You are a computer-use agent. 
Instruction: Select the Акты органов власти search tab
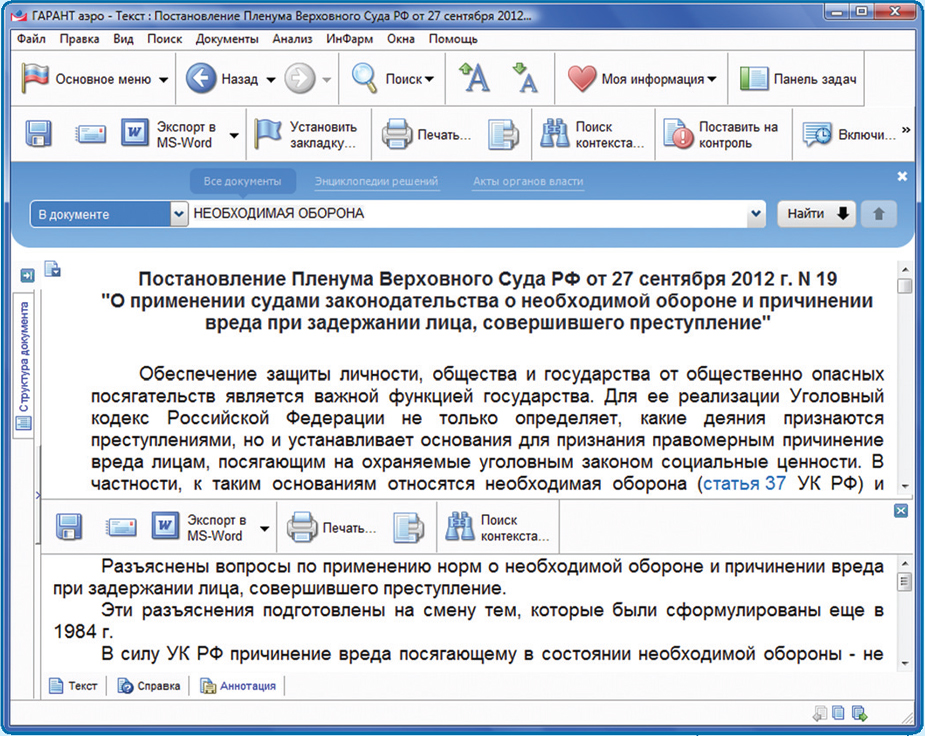[528, 182]
